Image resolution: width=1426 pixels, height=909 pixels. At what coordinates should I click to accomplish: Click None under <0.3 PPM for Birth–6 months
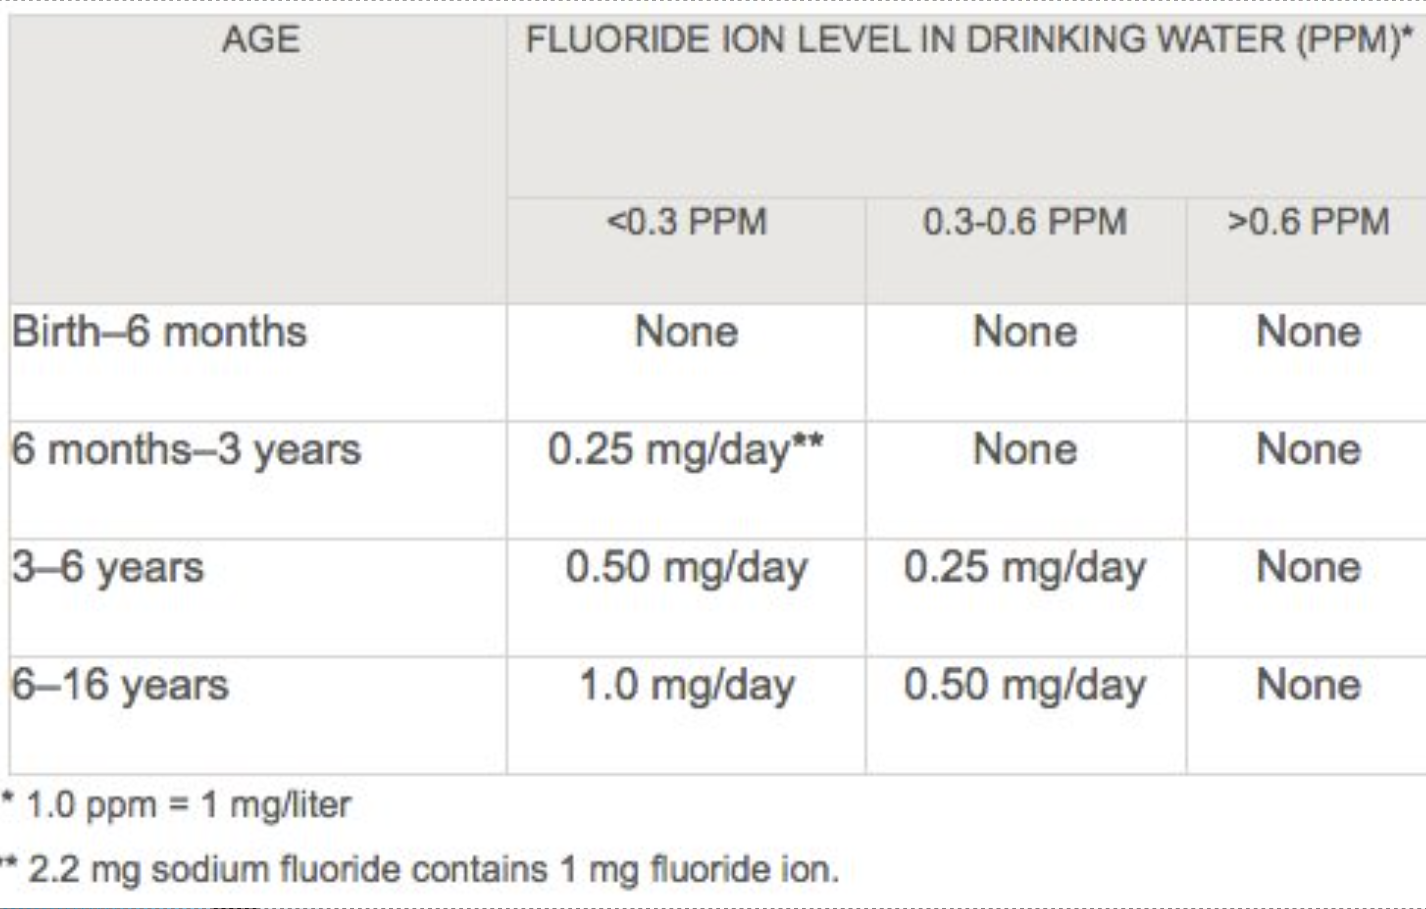(x=686, y=332)
